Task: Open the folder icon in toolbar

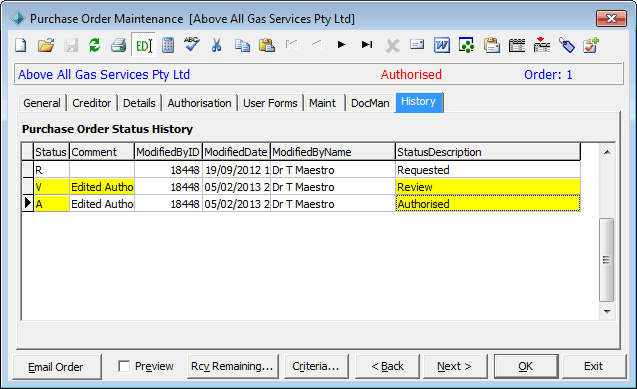Action: point(46,45)
